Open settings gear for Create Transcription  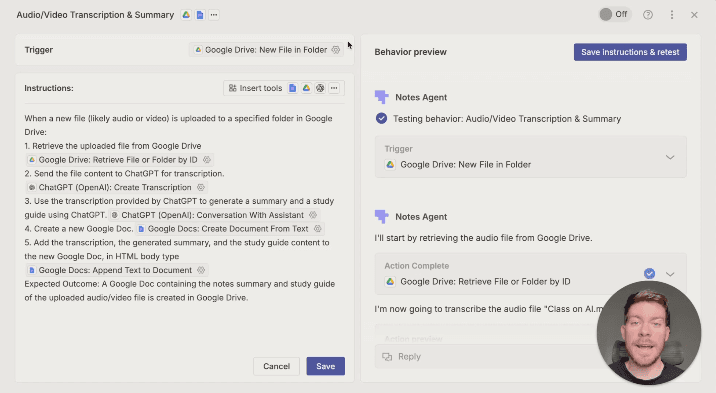coord(200,187)
